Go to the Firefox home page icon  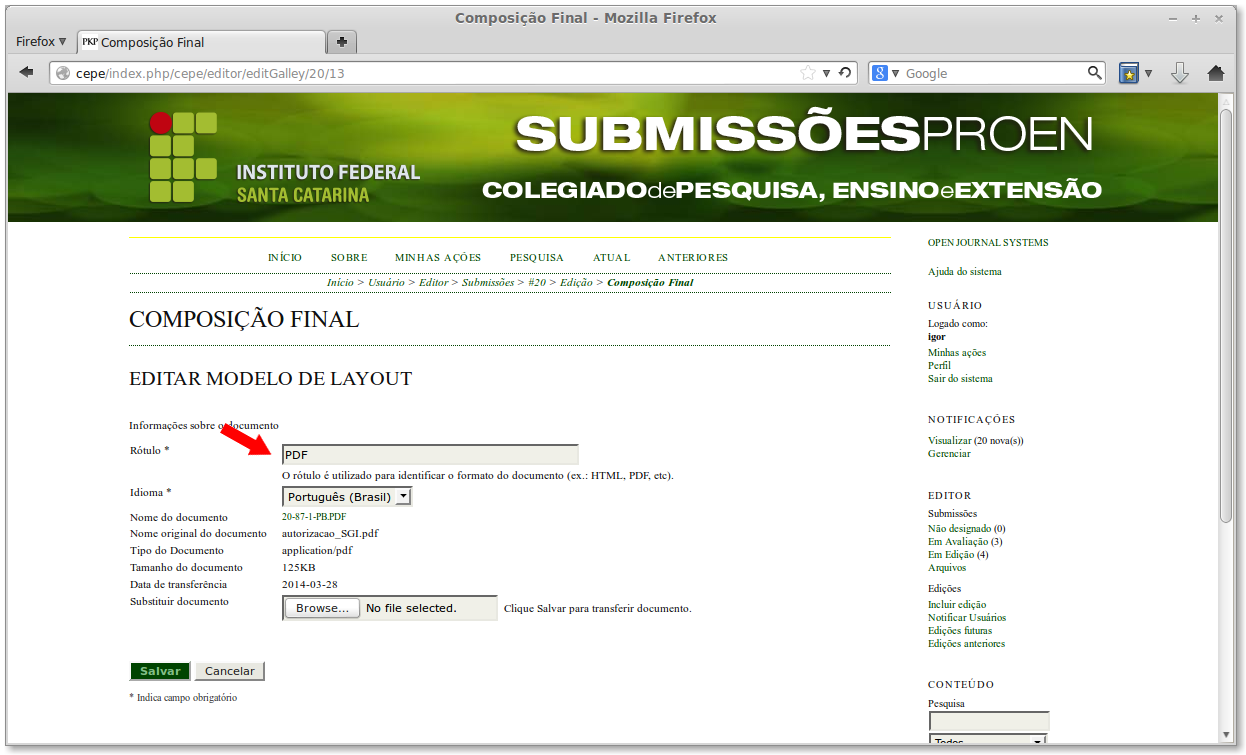(1216, 73)
